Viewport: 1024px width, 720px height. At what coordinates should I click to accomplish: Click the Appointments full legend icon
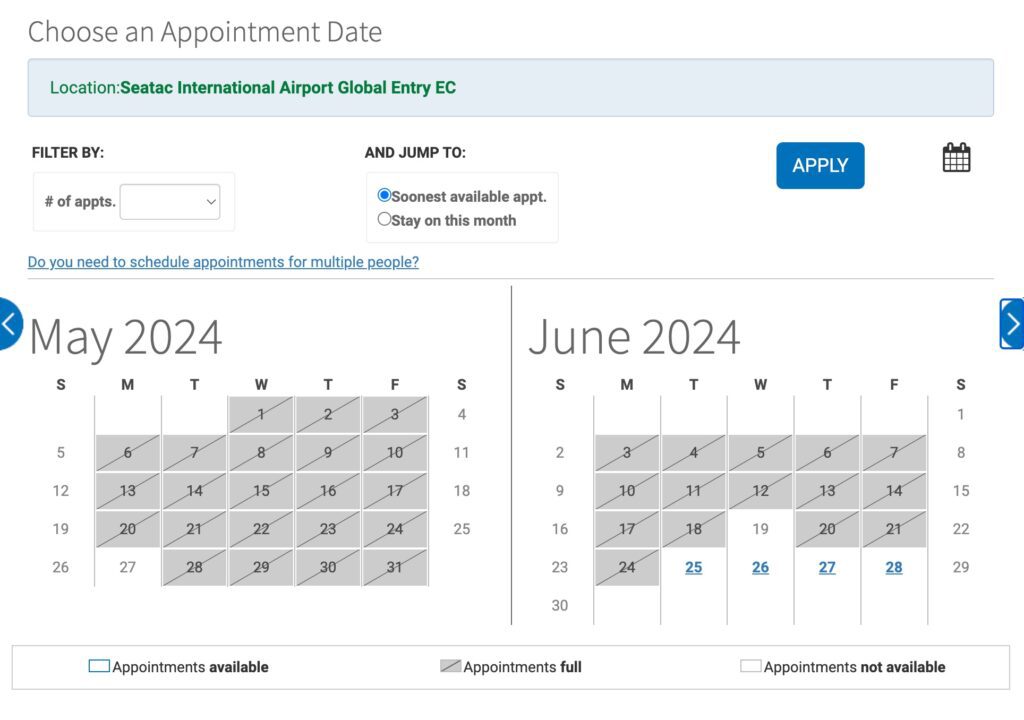(x=451, y=666)
